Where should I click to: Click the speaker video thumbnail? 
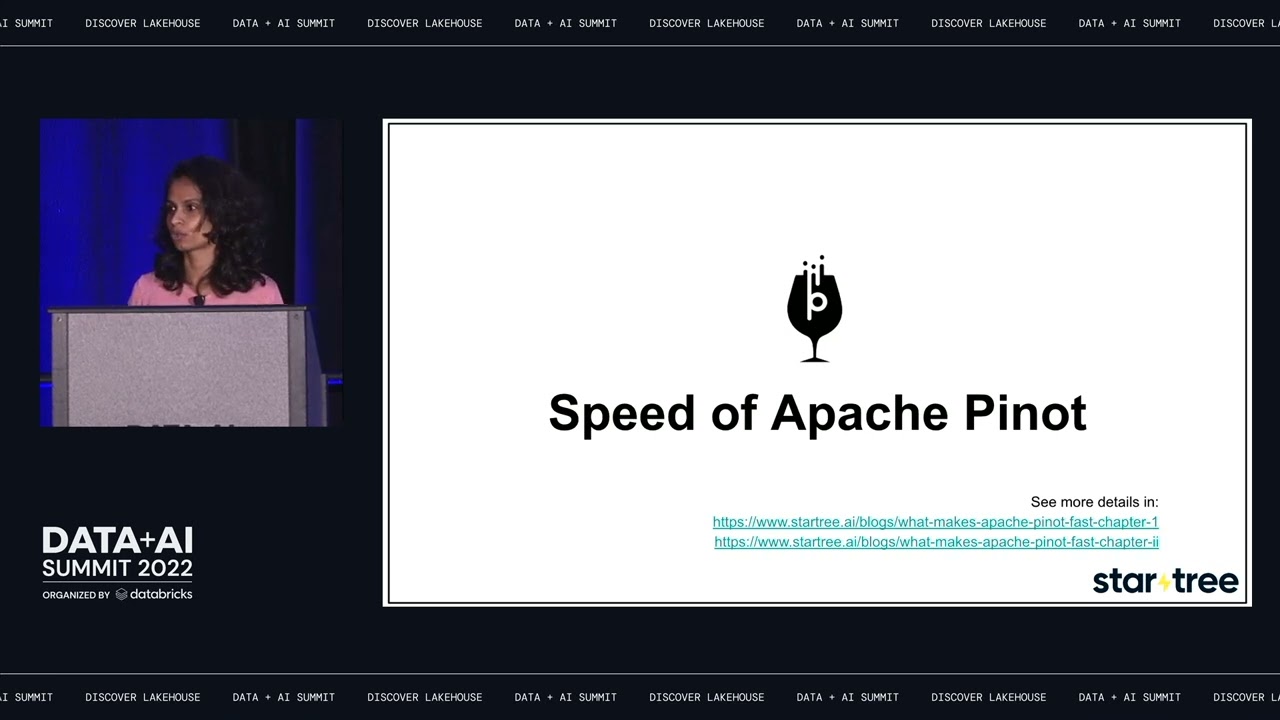coord(191,273)
